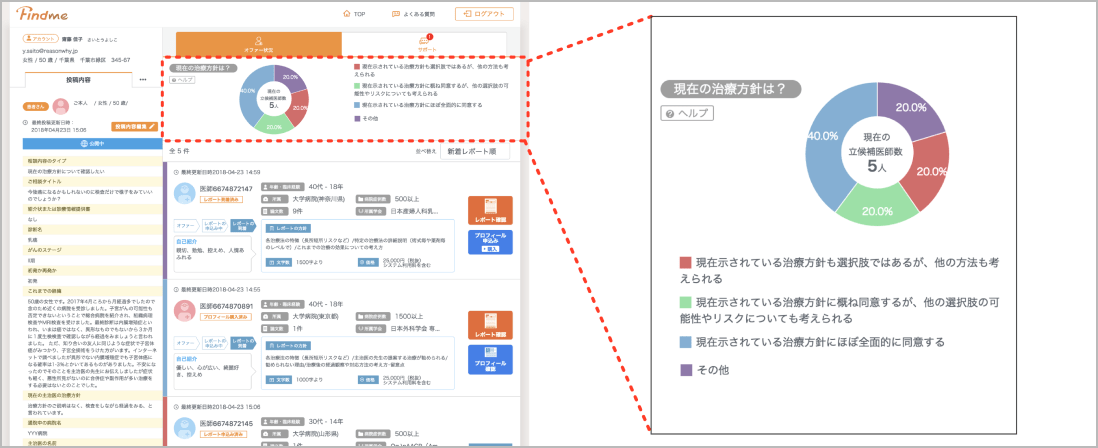This screenshot has width=1098, height=448.
Task: Click プロフィール確認 for 医師6674870891
Action: (x=490, y=359)
